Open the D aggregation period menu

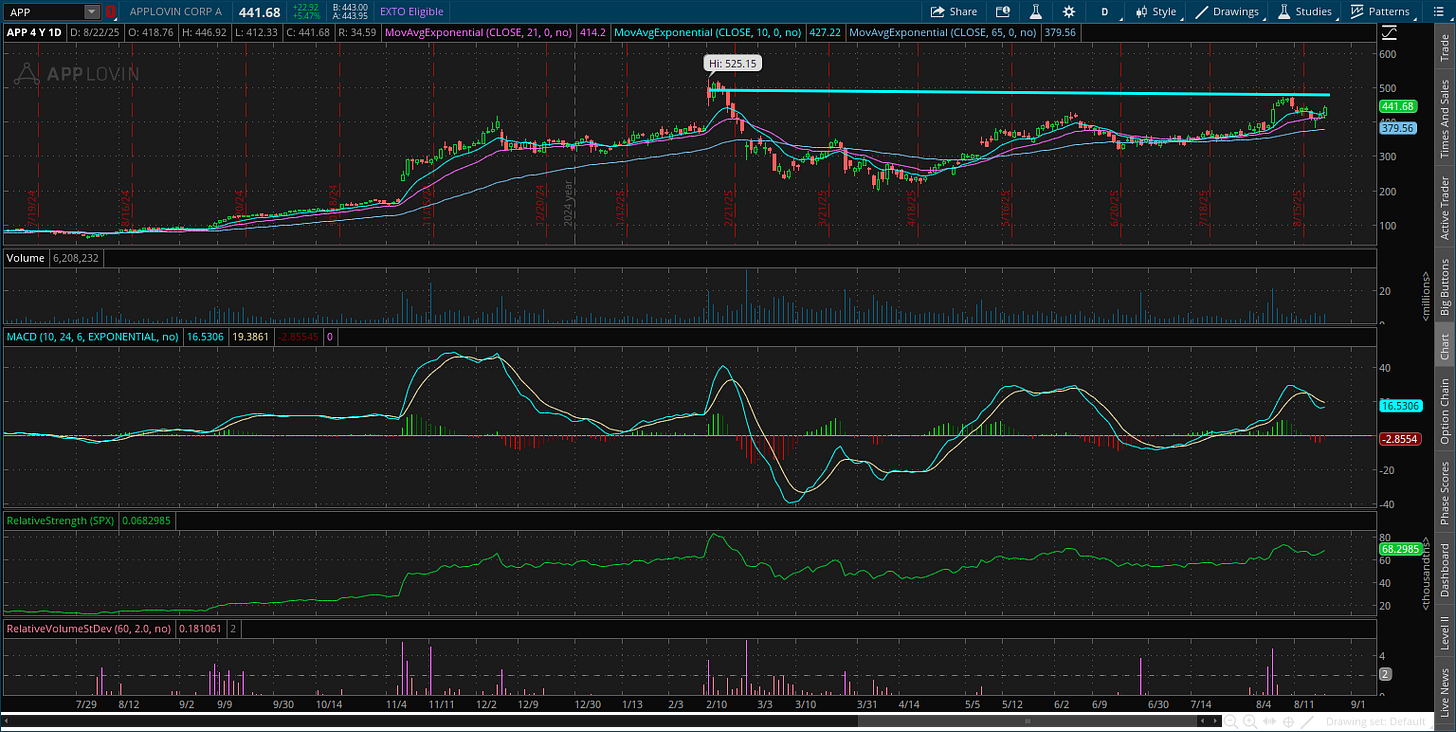coord(1105,12)
